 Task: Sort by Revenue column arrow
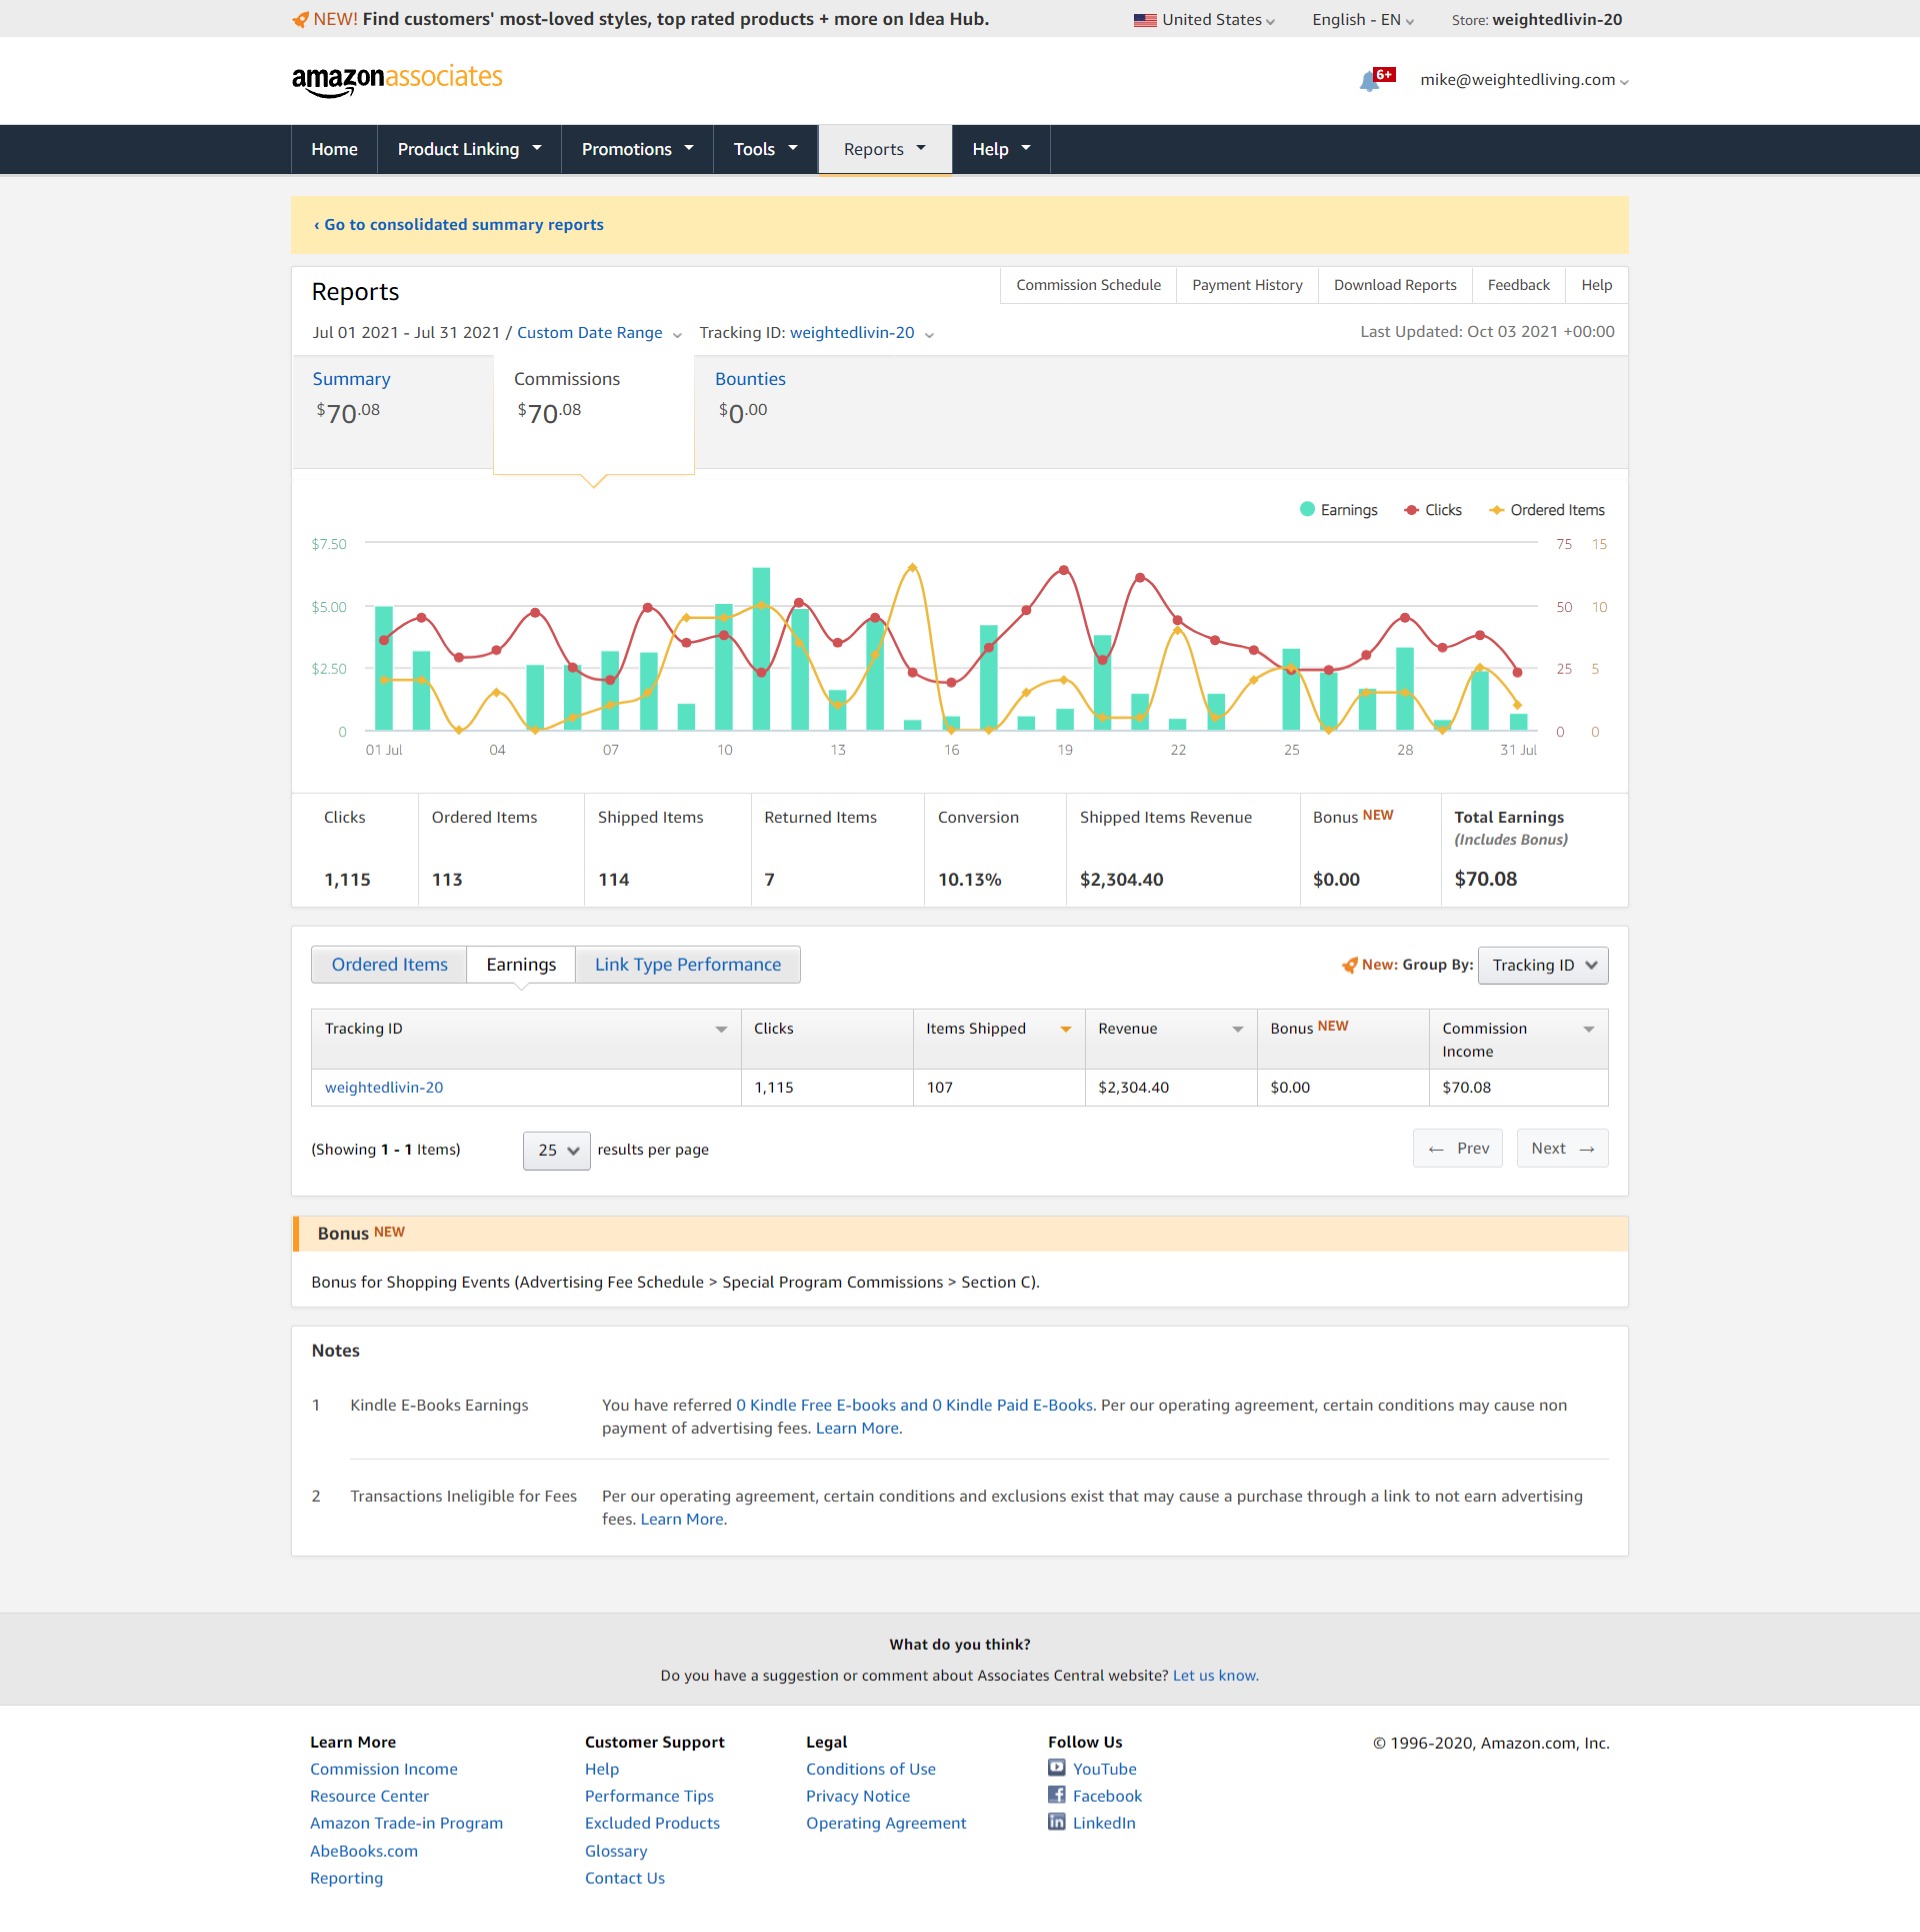tap(1238, 1029)
